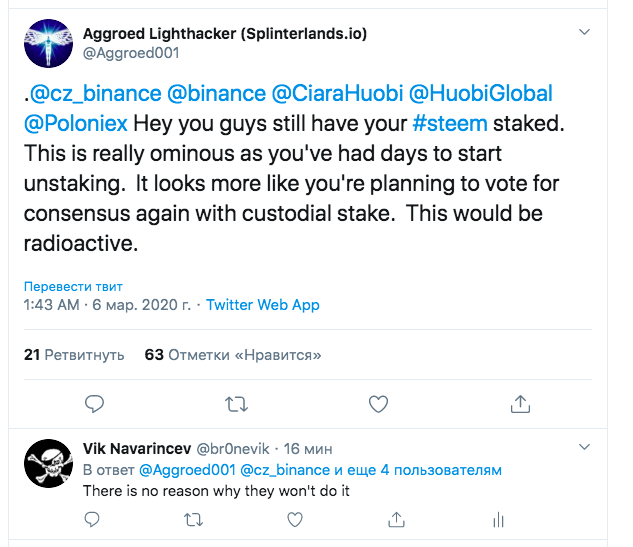This screenshot has height=547, width=633.
Task: Open Aggroed Lighthacker's profile avatar
Action: pos(48,43)
